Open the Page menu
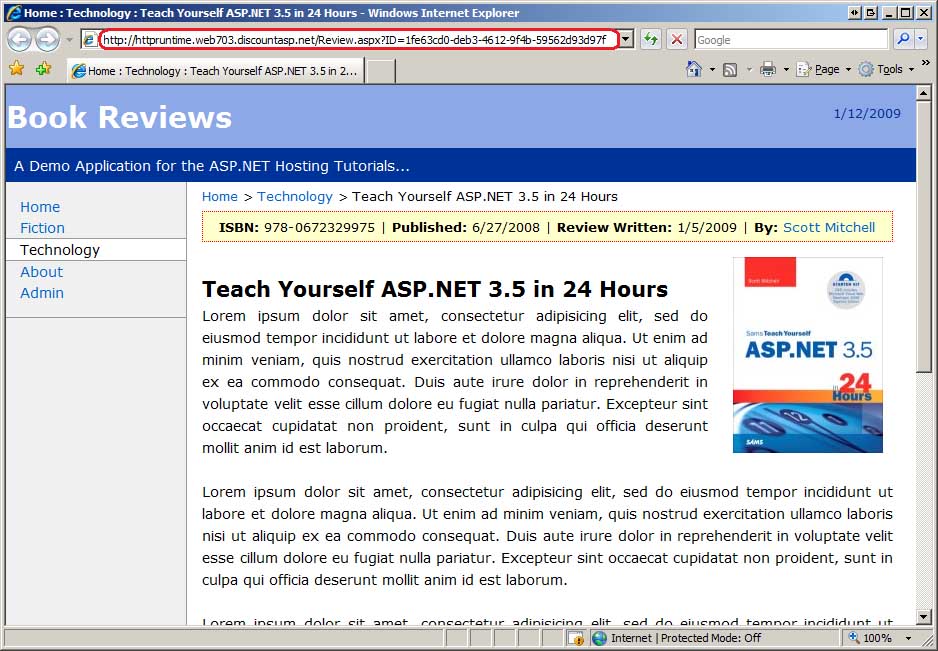Screen dimensions: 938x651 coord(823,69)
